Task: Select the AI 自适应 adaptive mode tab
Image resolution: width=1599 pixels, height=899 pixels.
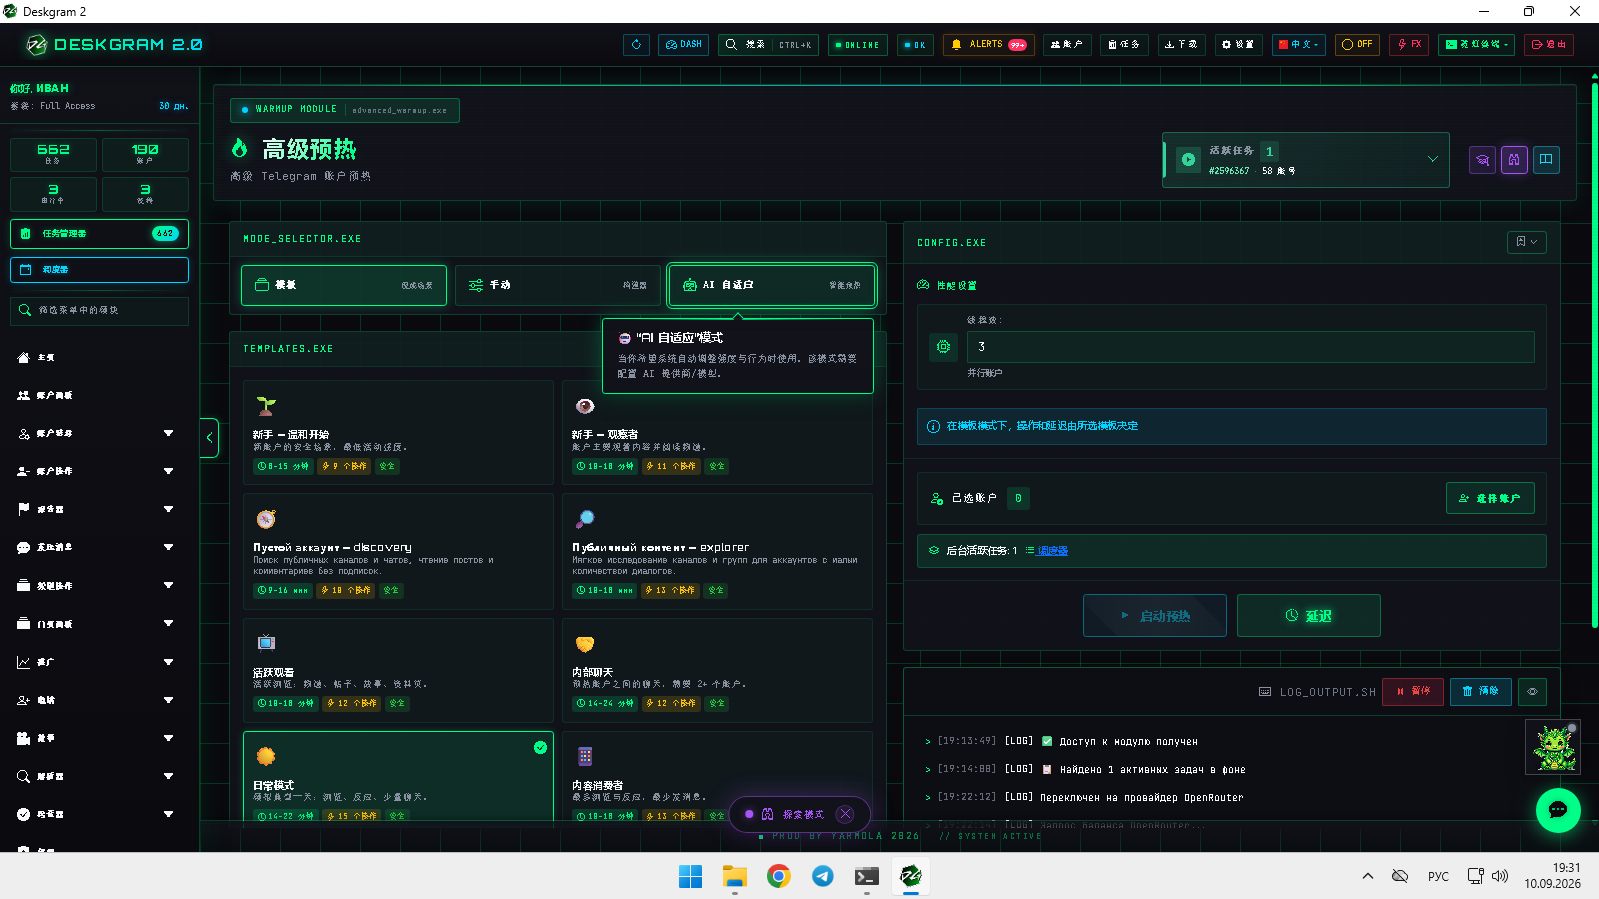Action: click(x=772, y=285)
